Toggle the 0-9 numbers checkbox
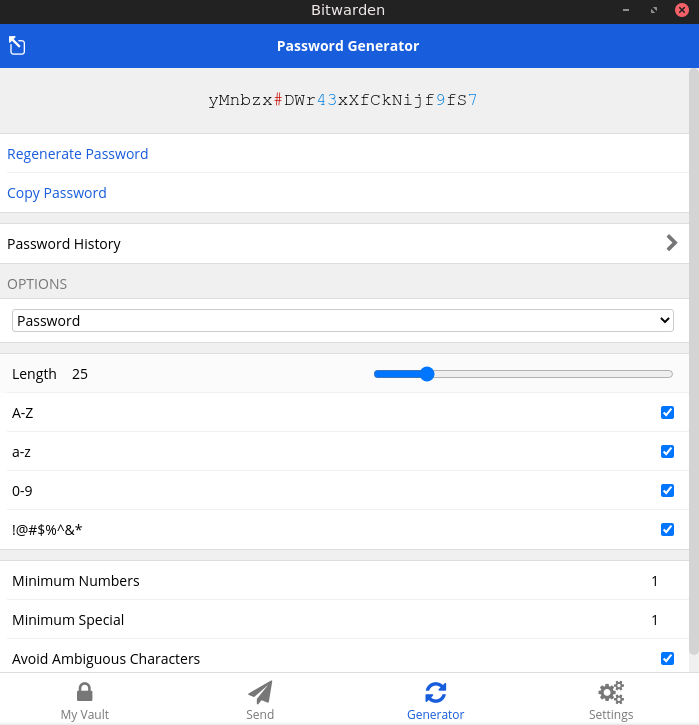This screenshot has width=699, height=725. [667, 490]
